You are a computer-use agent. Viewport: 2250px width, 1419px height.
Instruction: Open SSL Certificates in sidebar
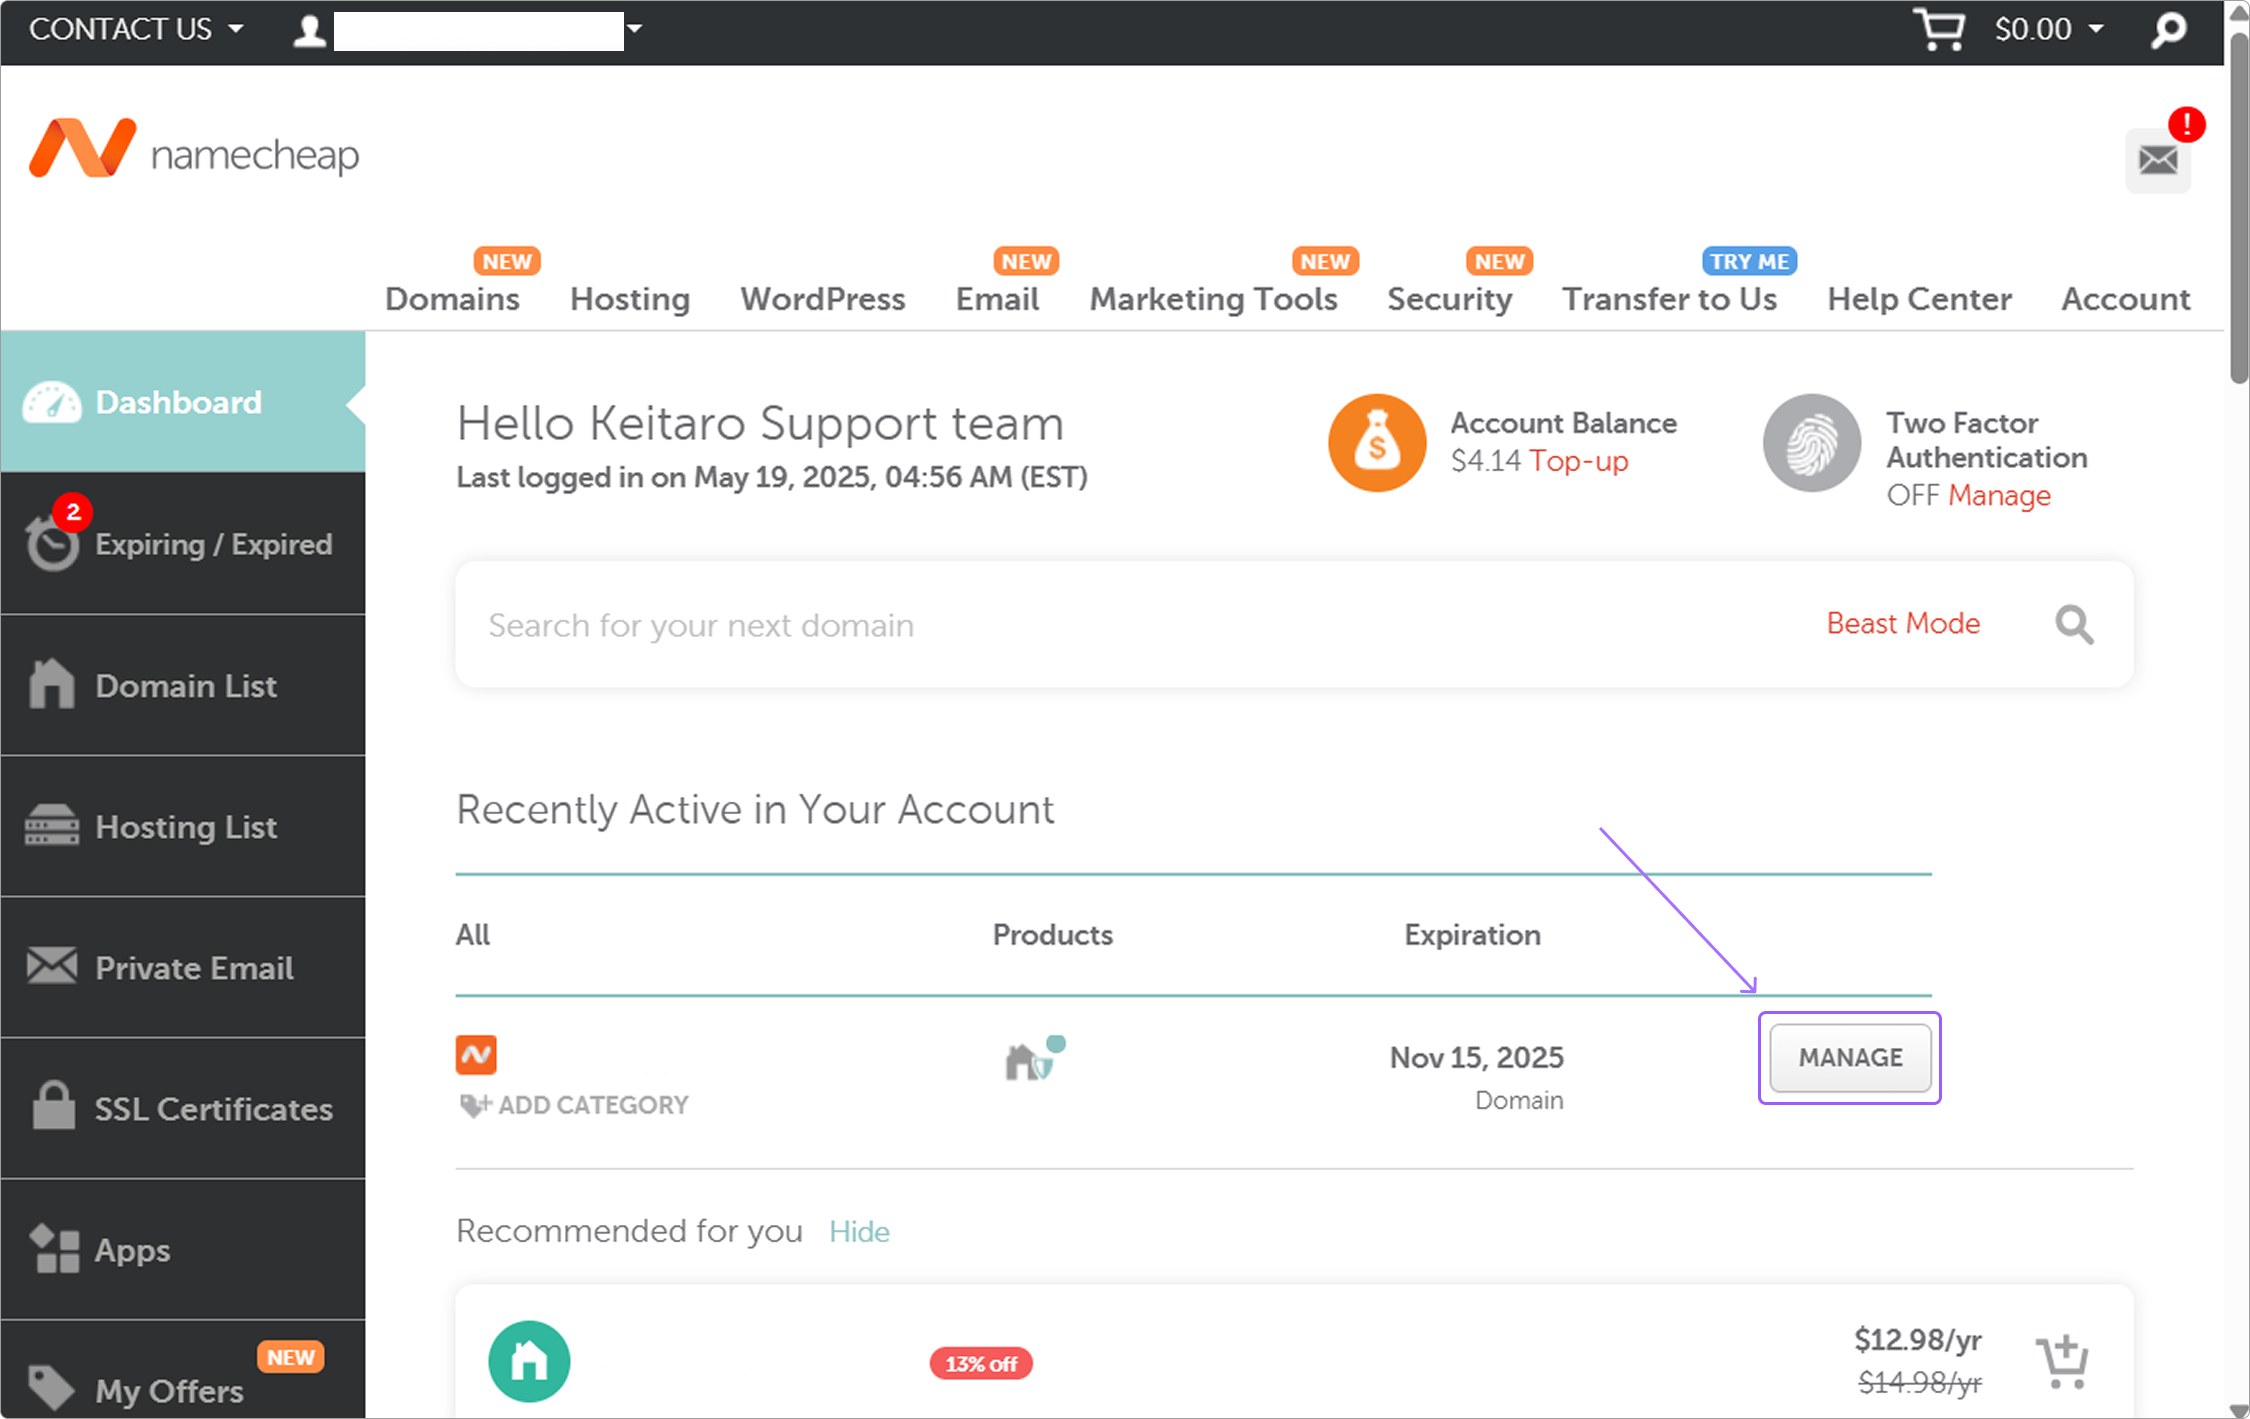(x=183, y=1109)
